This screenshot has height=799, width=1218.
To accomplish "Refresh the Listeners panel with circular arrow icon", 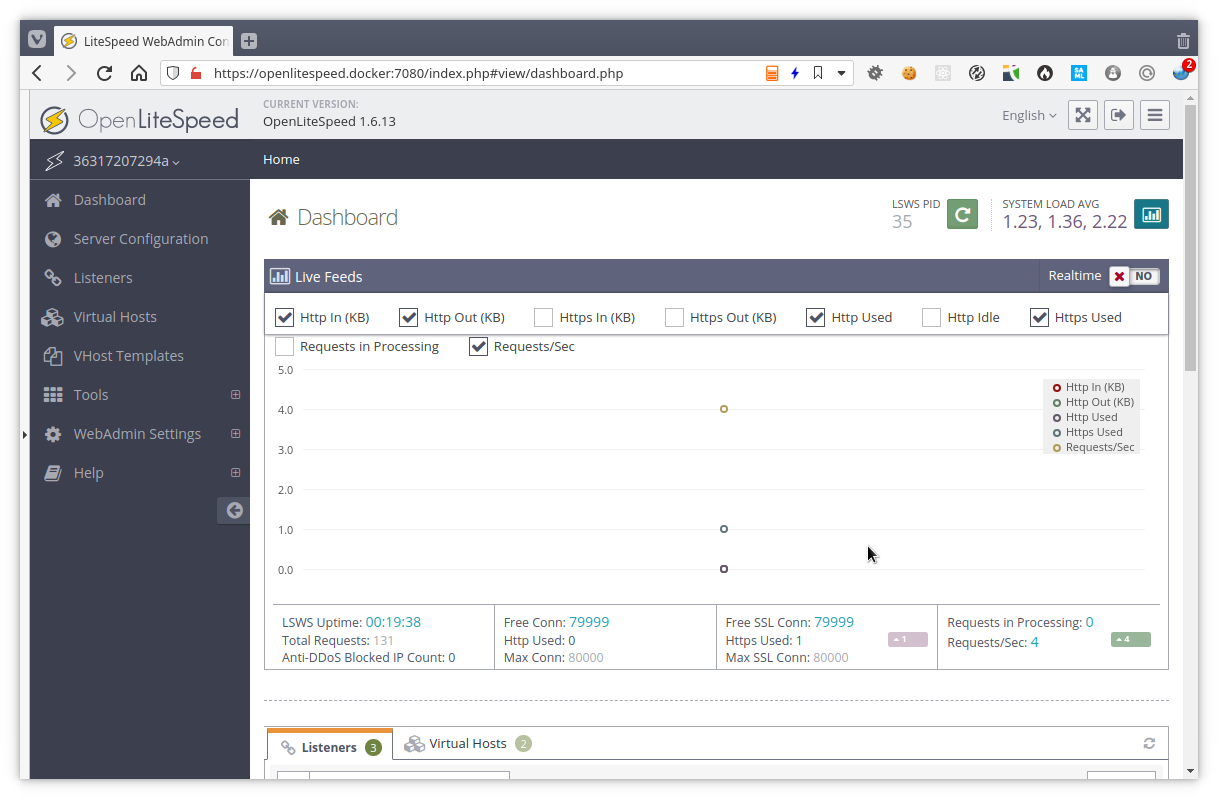I will click(1149, 743).
